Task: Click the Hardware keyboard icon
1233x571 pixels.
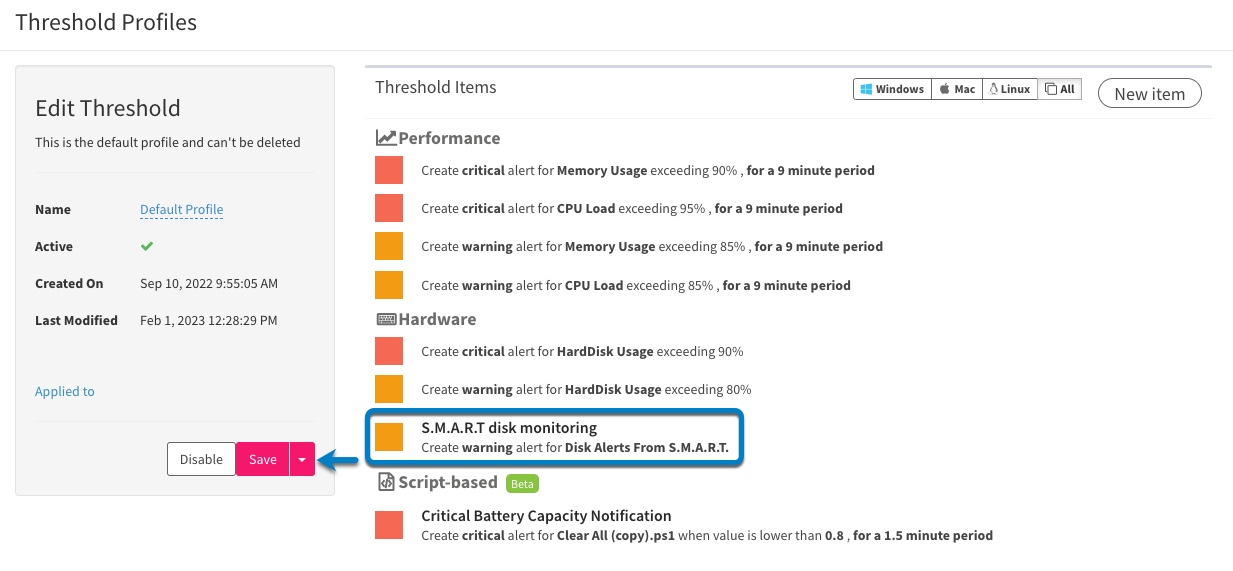Action: pyautogui.click(x=386, y=319)
